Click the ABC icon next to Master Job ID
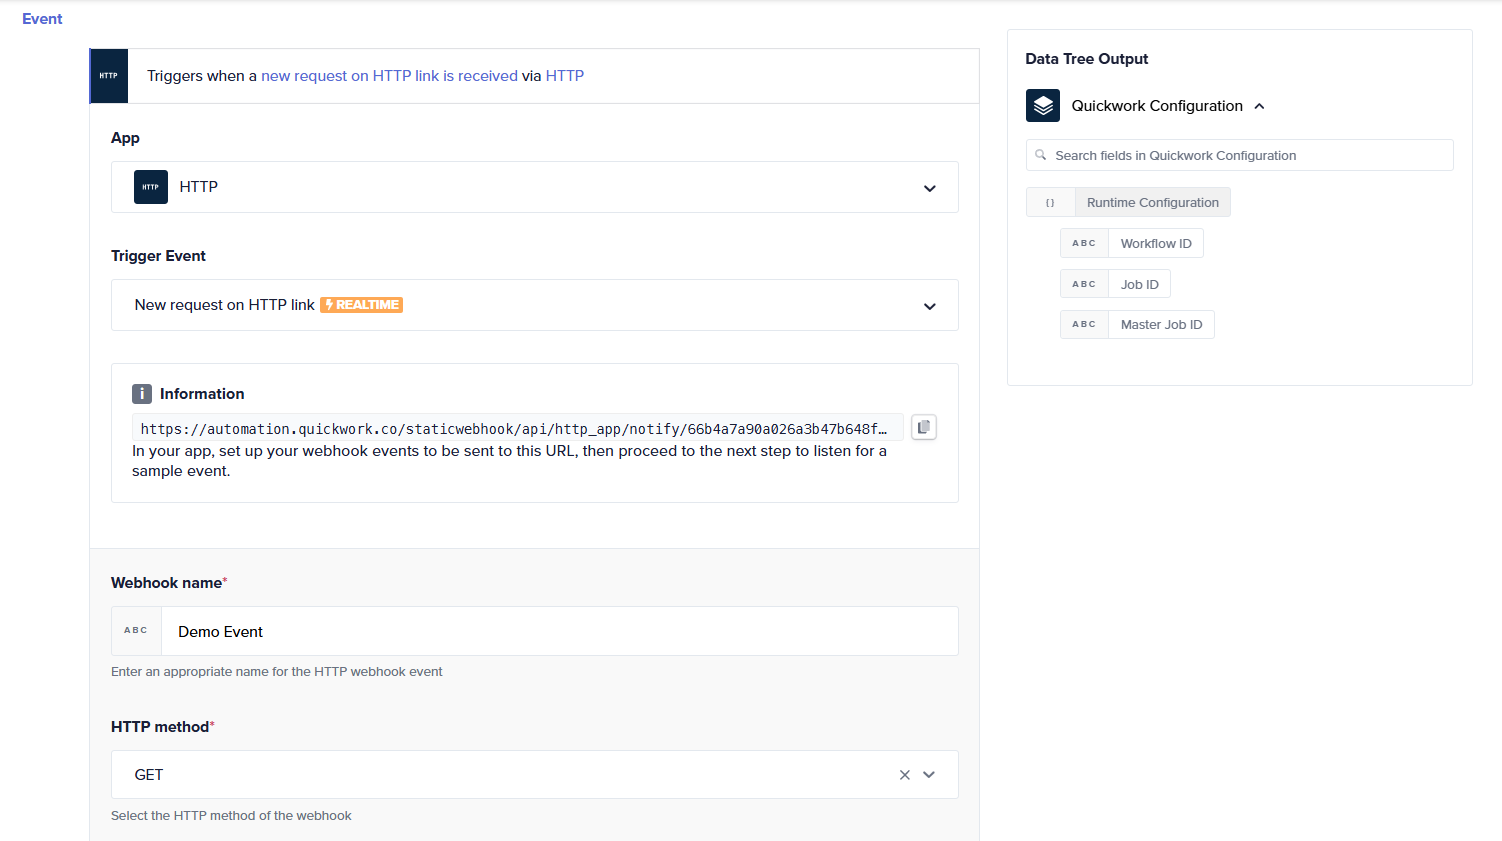 (1084, 324)
